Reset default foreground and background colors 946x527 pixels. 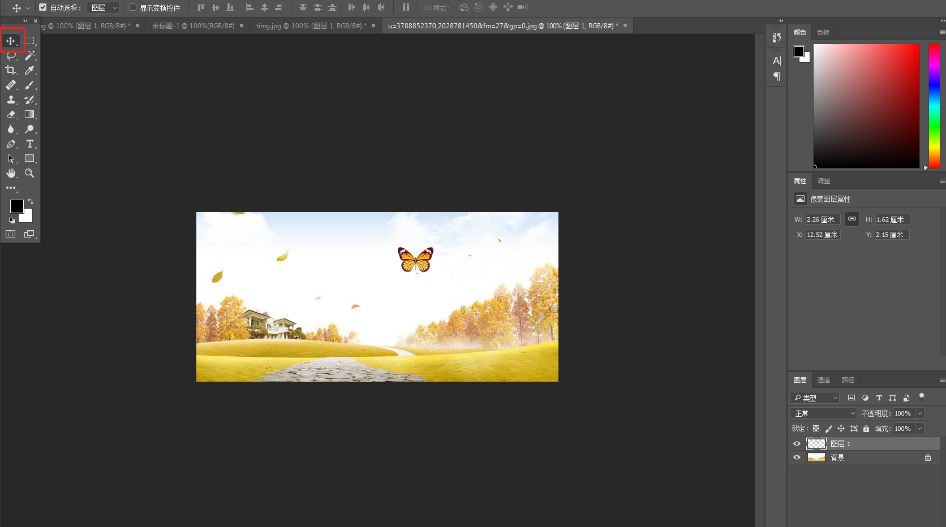click(11, 220)
